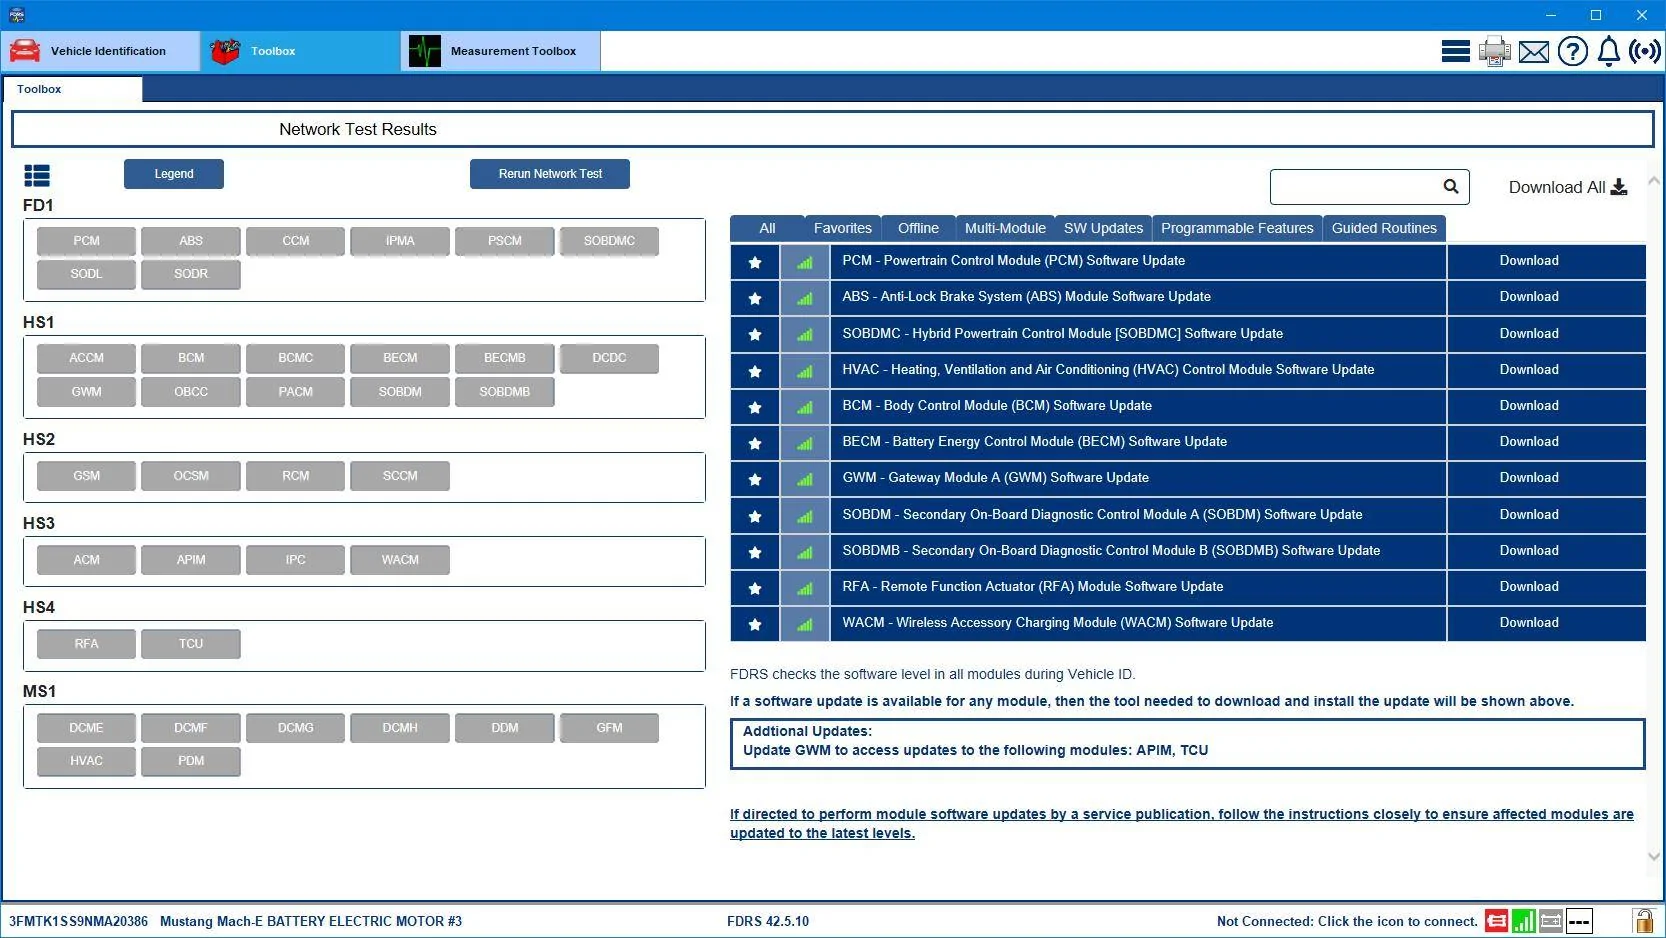Click Download All
This screenshot has height=938, width=1666.
(1568, 187)
